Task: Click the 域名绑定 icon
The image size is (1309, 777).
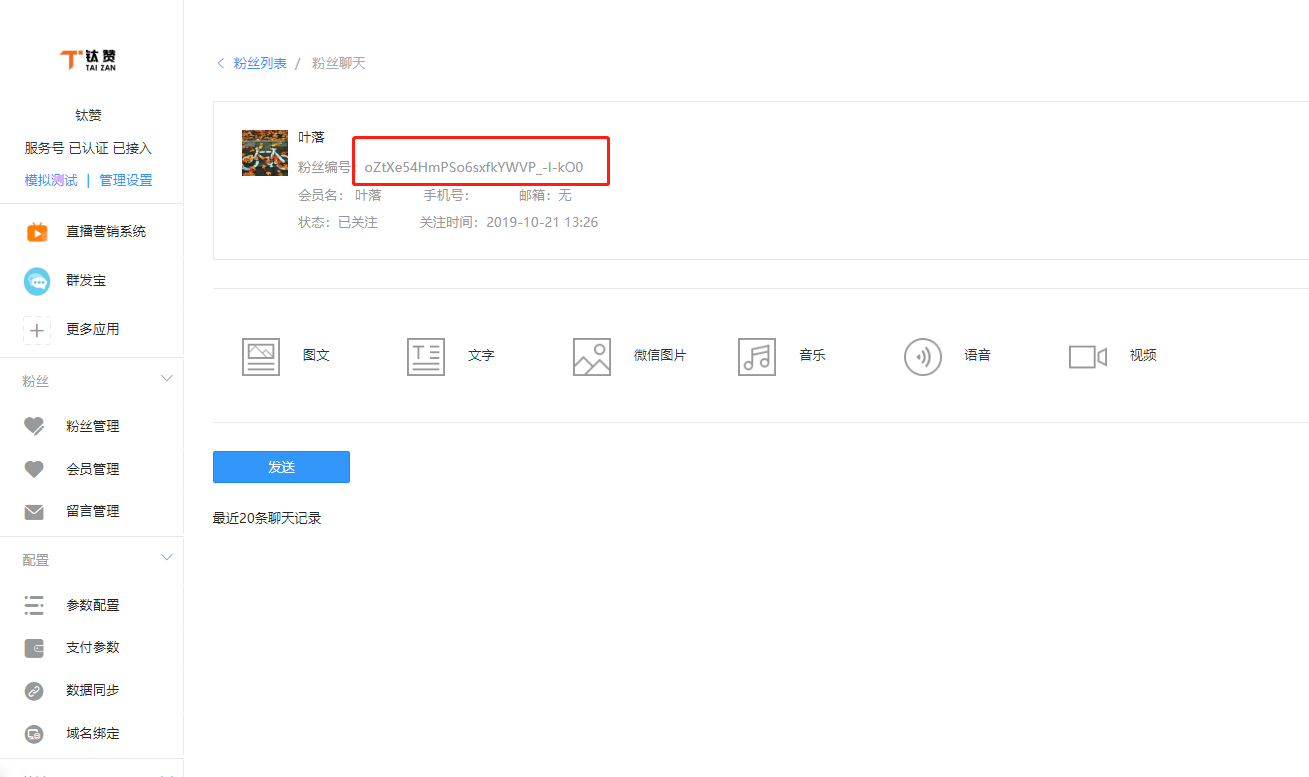Action: coord(34,734)
